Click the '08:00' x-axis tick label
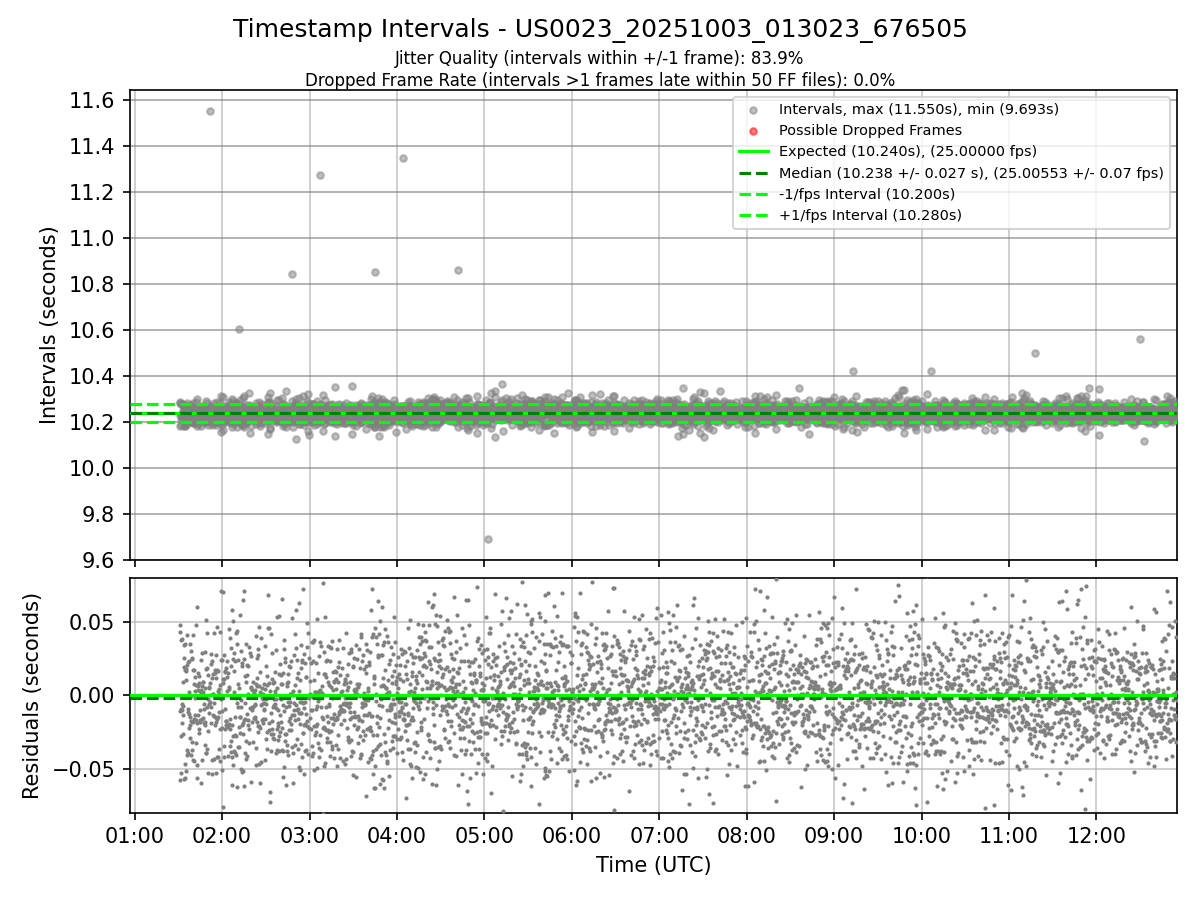 [x=746, y=834]
